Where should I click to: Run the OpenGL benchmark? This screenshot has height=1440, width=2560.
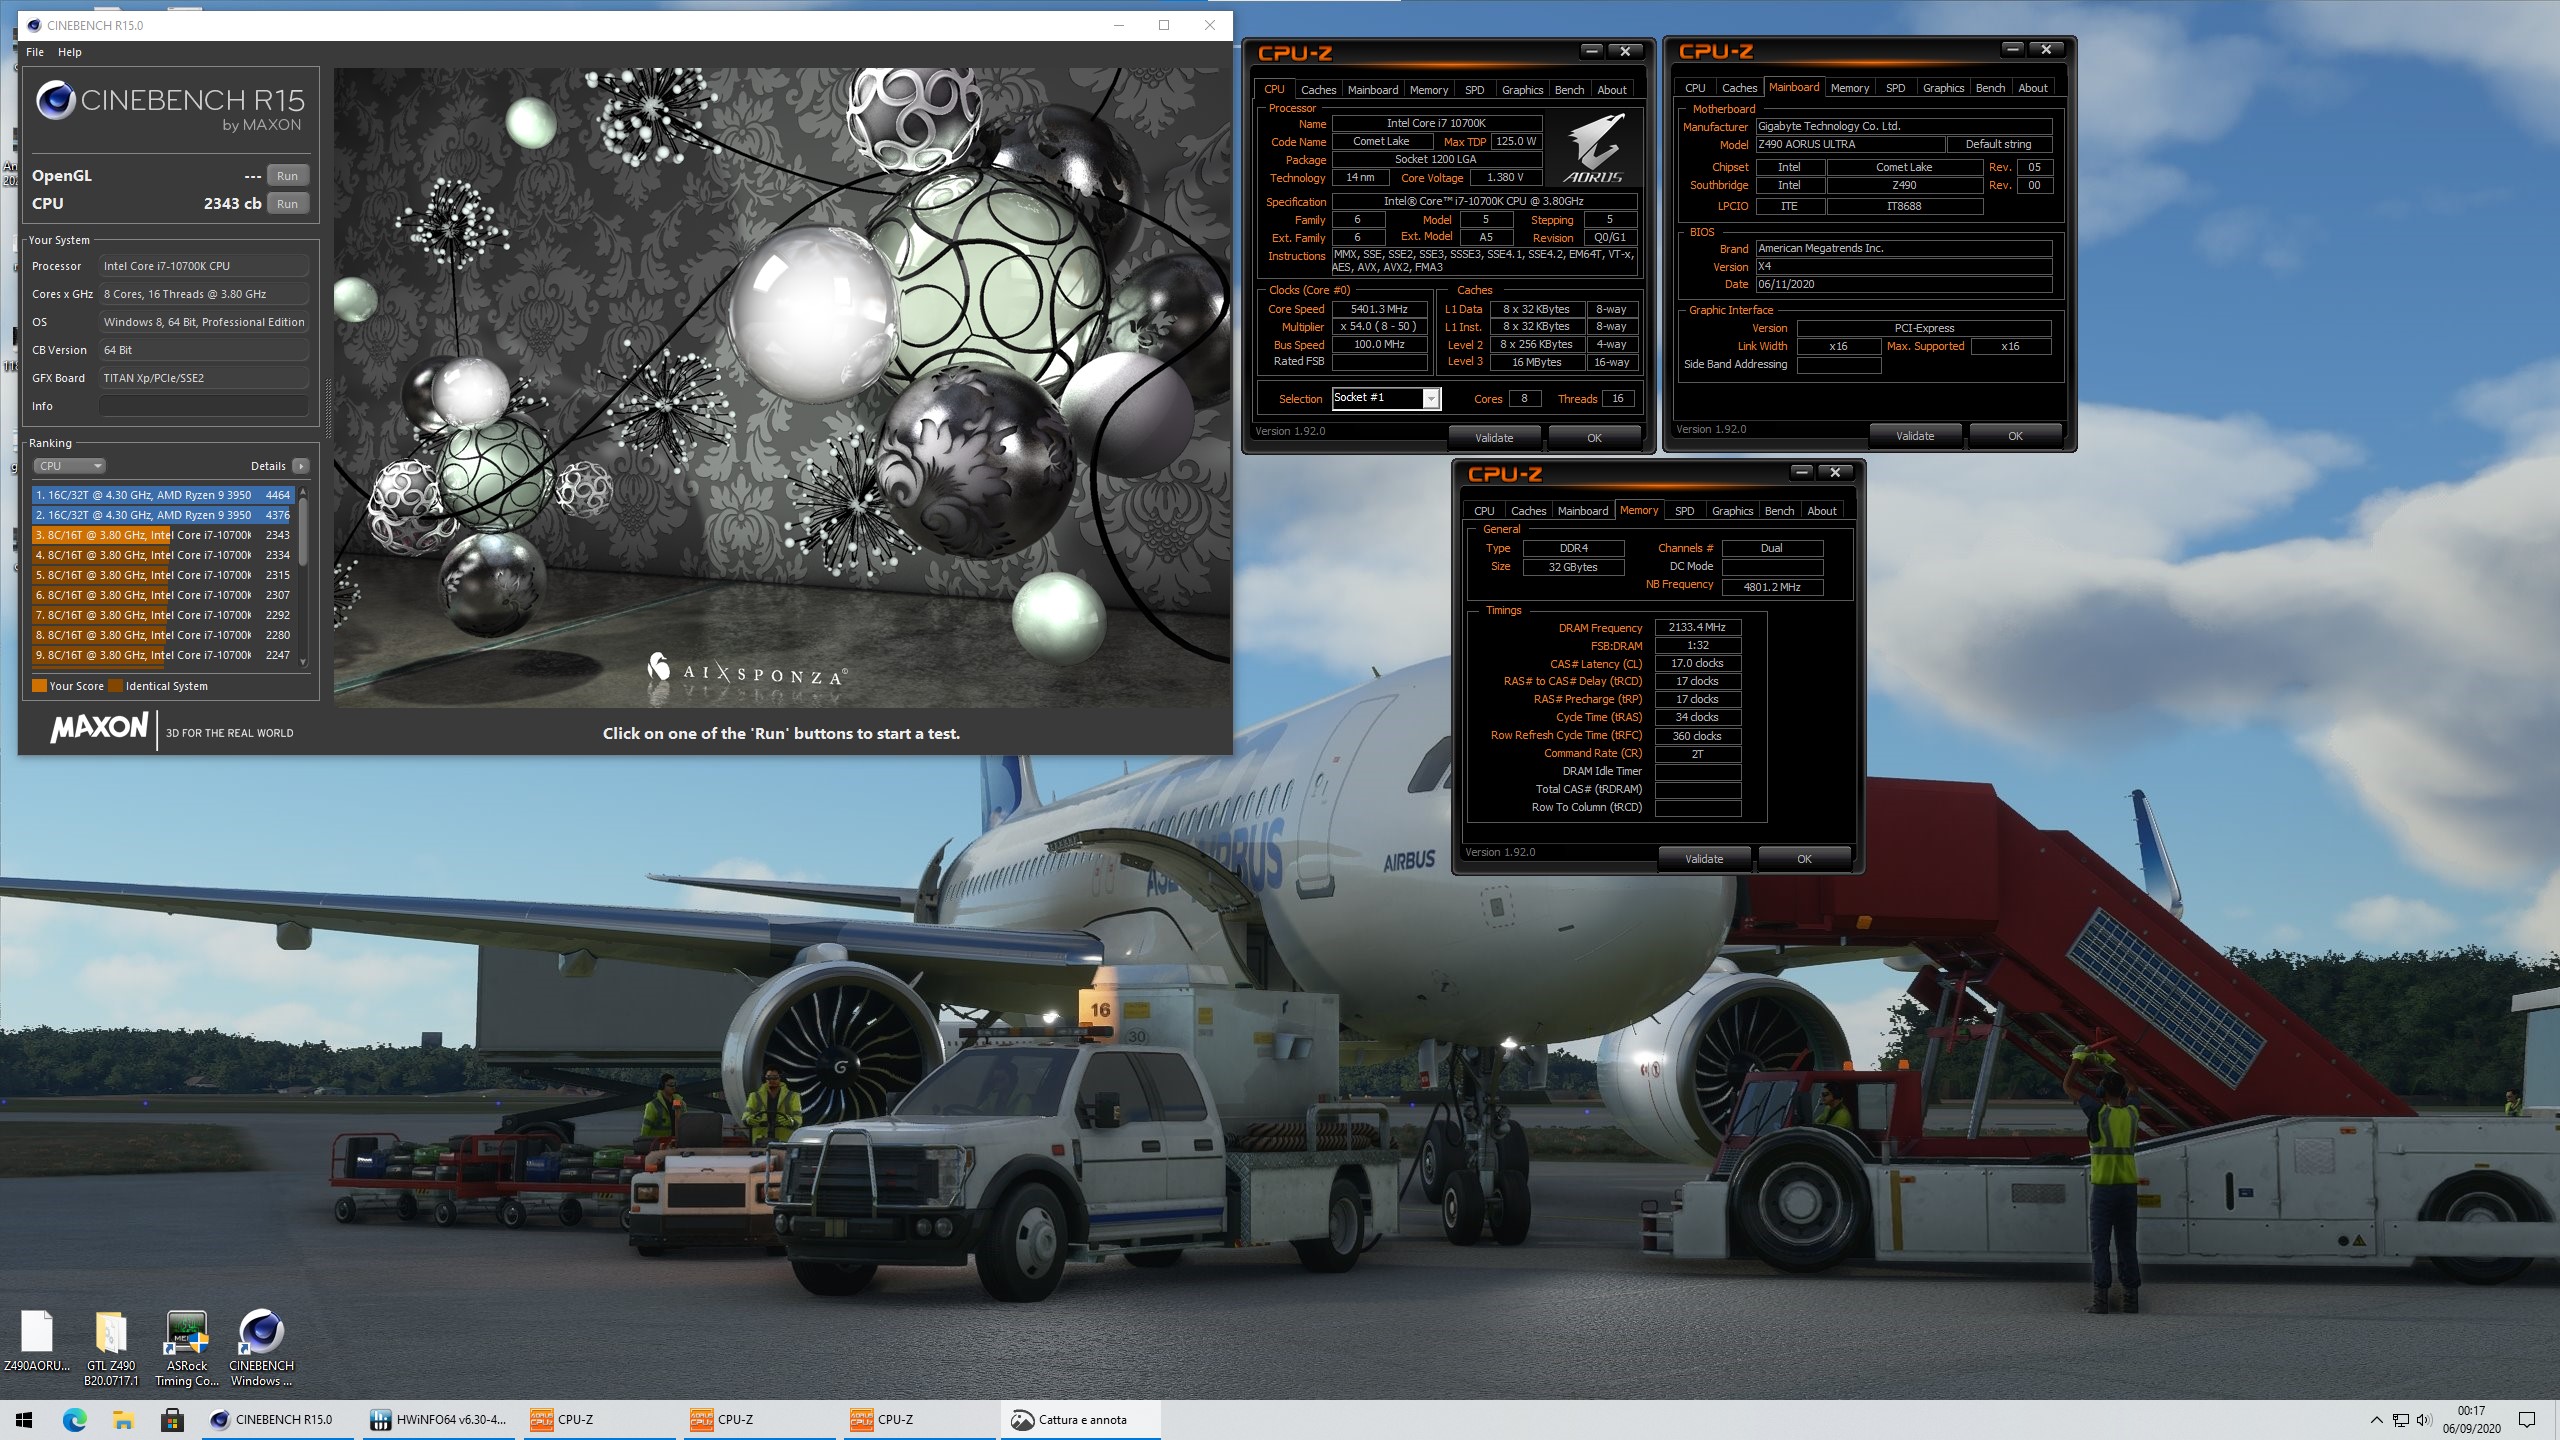[287, 176]
